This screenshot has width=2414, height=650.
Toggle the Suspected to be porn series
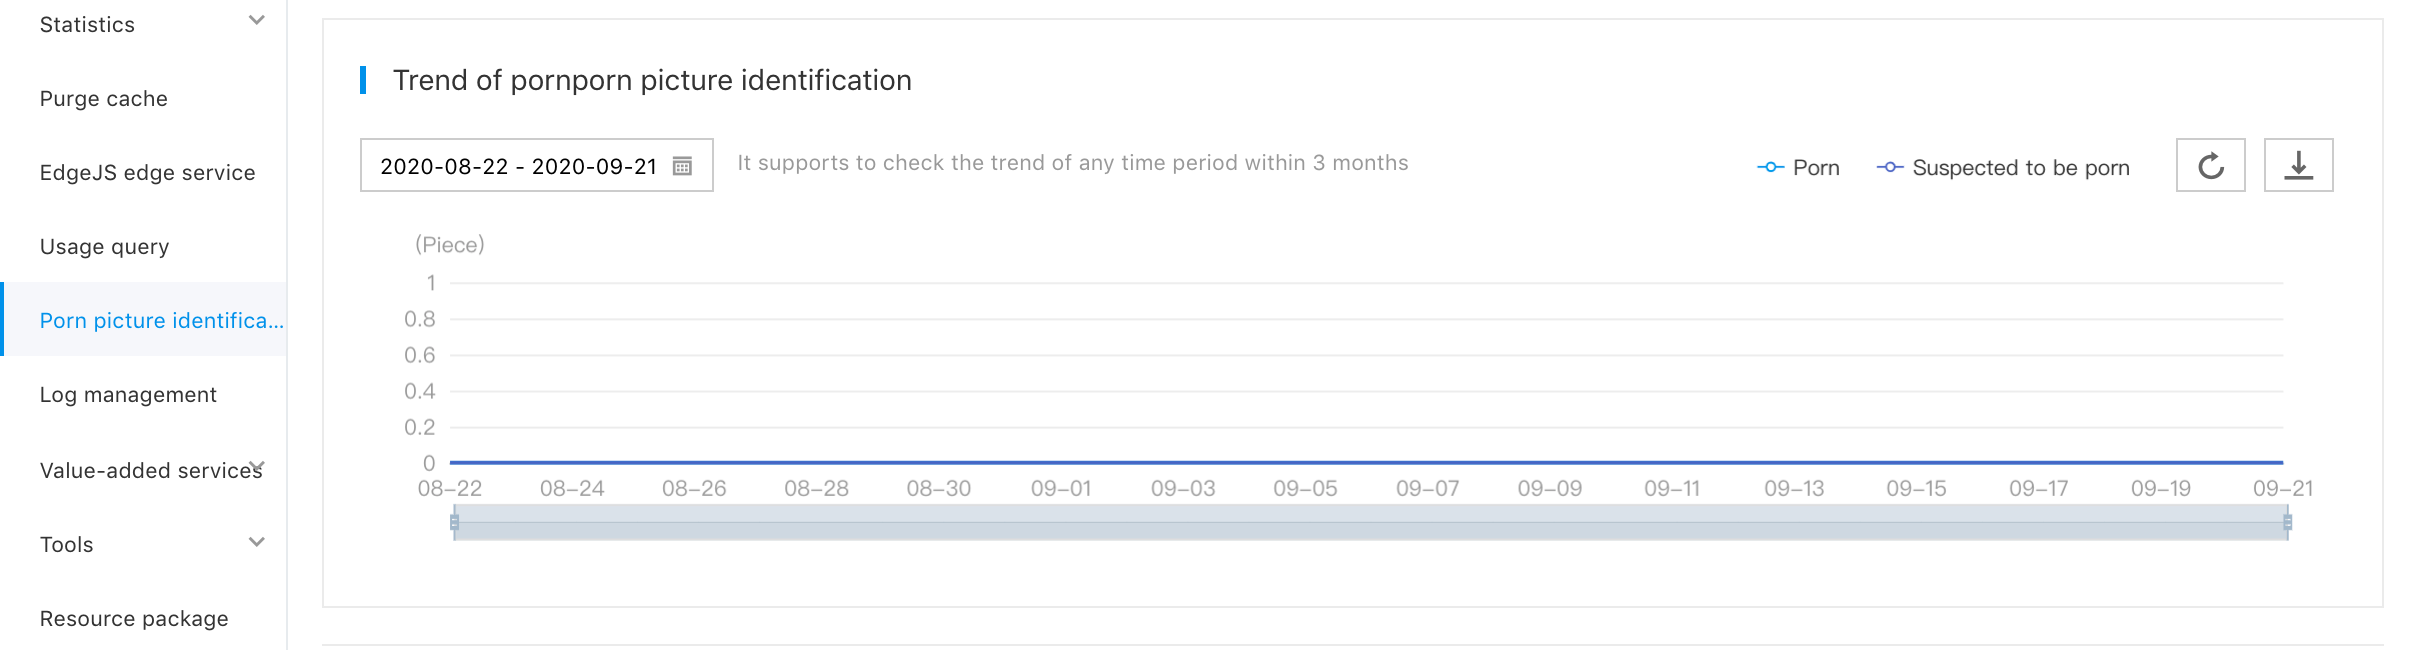(x=2002, y=168)
